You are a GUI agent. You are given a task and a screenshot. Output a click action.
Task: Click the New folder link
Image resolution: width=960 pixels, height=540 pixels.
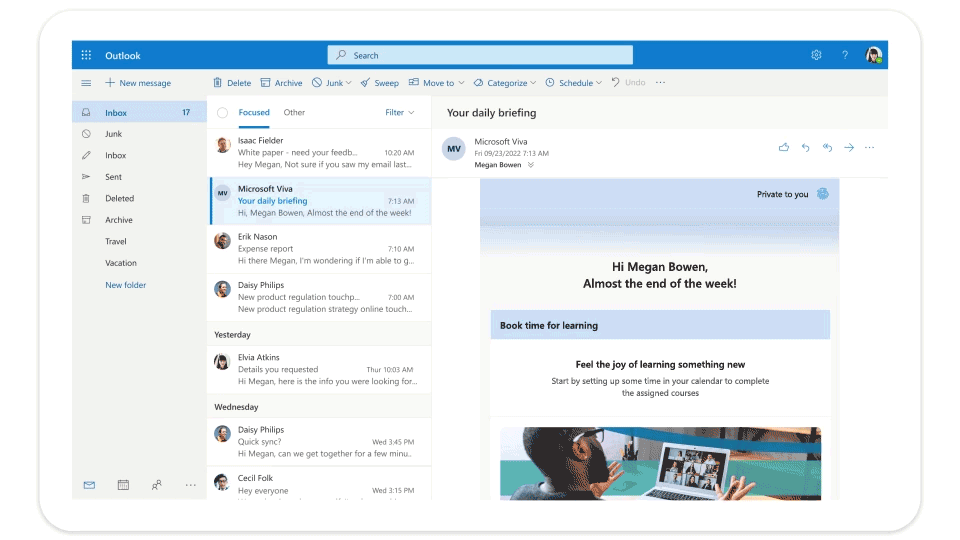pos(126,285)
